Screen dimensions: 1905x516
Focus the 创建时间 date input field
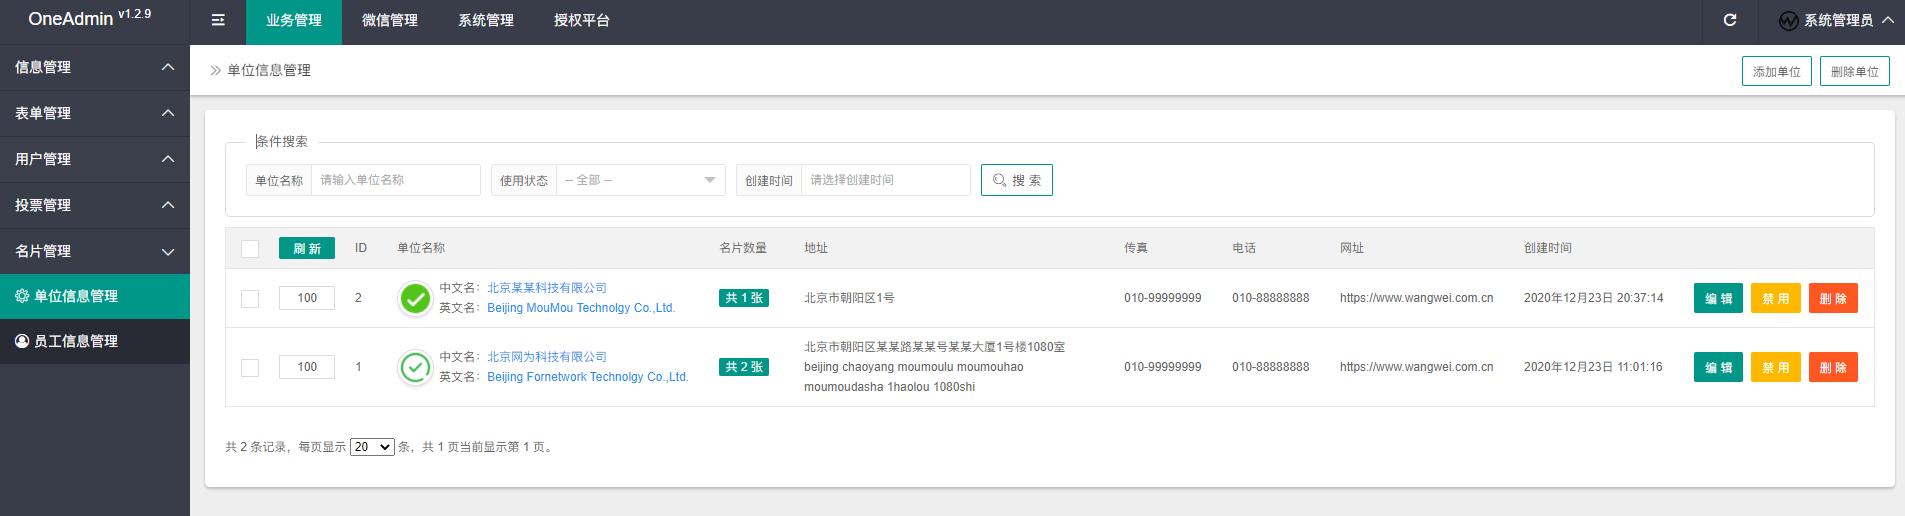(x=886, y=180)
